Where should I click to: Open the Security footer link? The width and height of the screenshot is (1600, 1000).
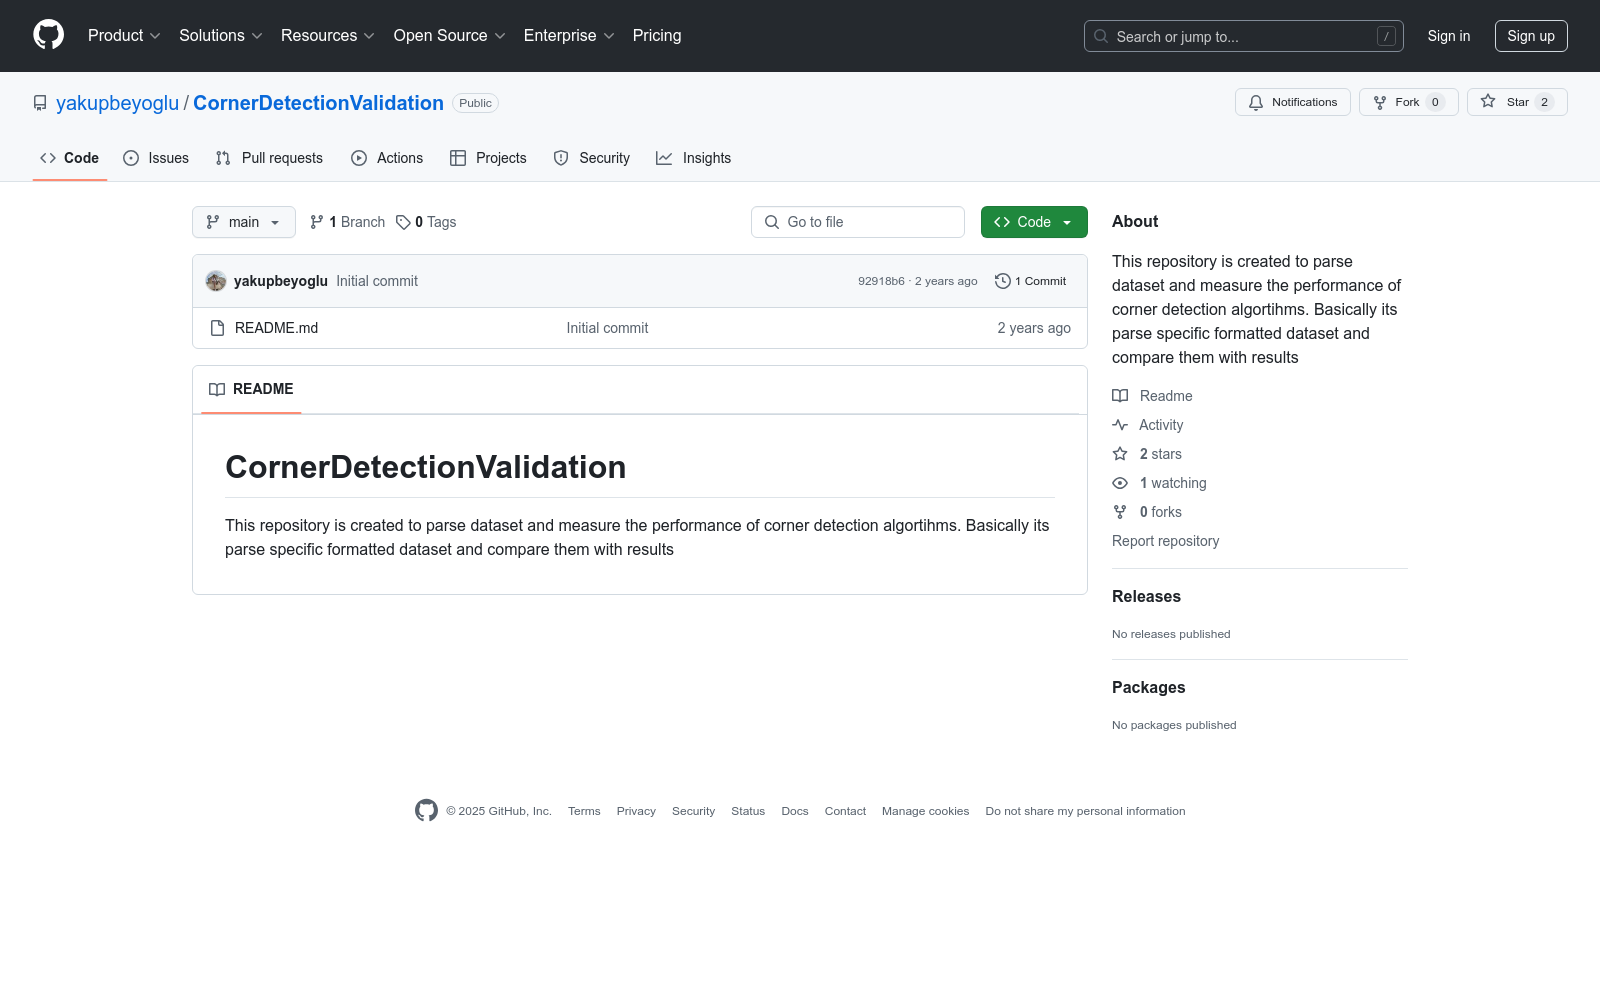click(x=693, y=811)
